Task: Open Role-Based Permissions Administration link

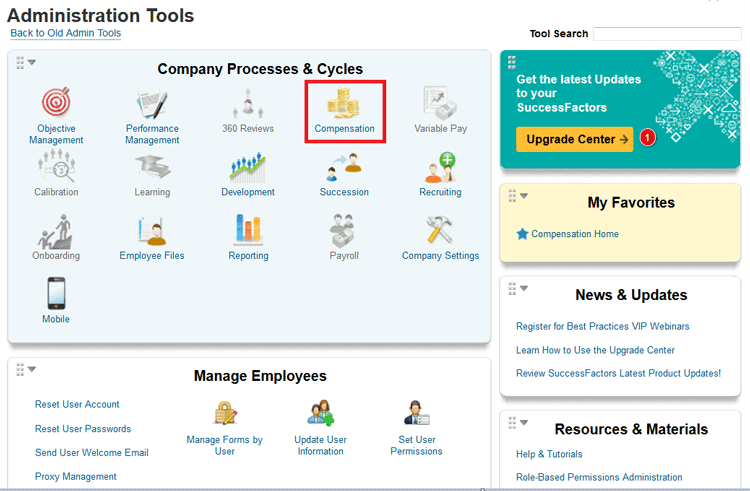Action: pyautogui.click(x=599, y=477)
